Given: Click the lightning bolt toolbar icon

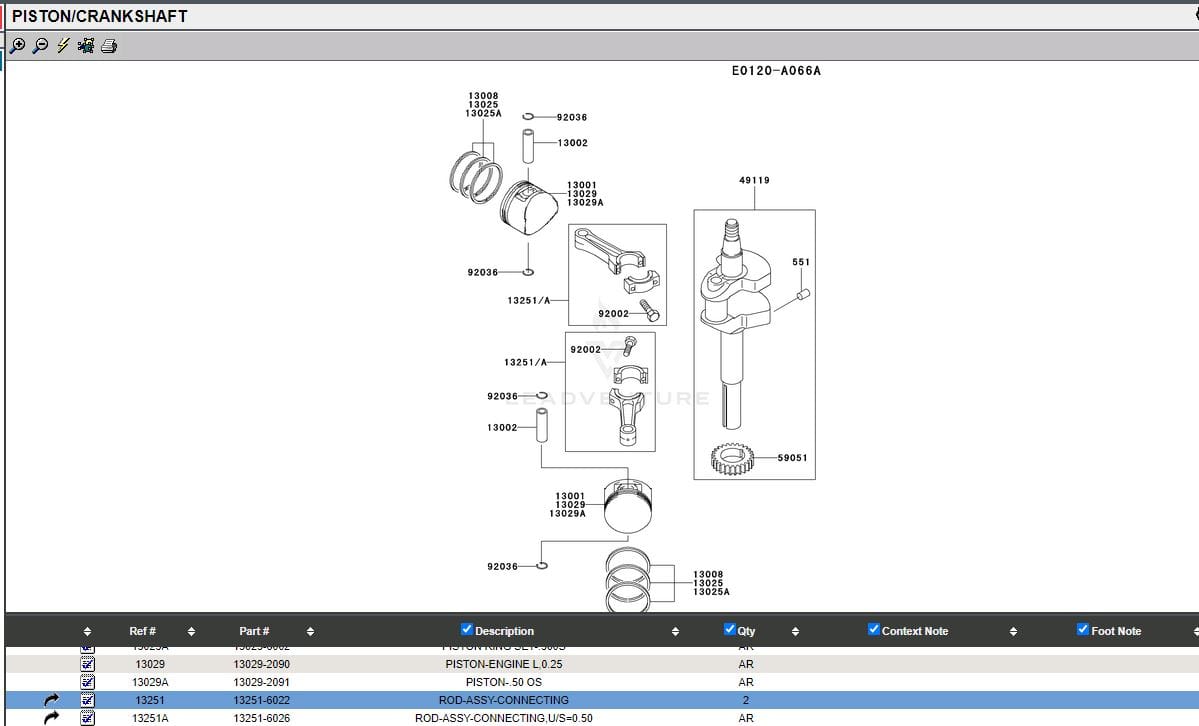Looking at the screenshot, I should click(63, 45).
